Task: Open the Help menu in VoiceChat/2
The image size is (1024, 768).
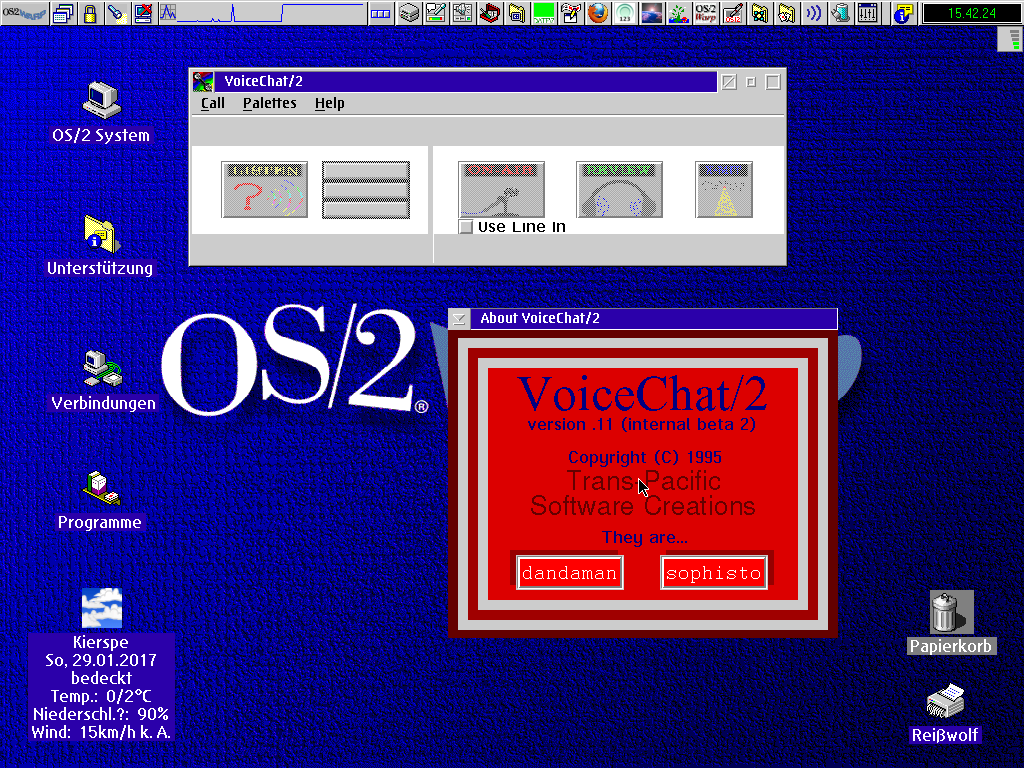Action: [x=329, y=103]
